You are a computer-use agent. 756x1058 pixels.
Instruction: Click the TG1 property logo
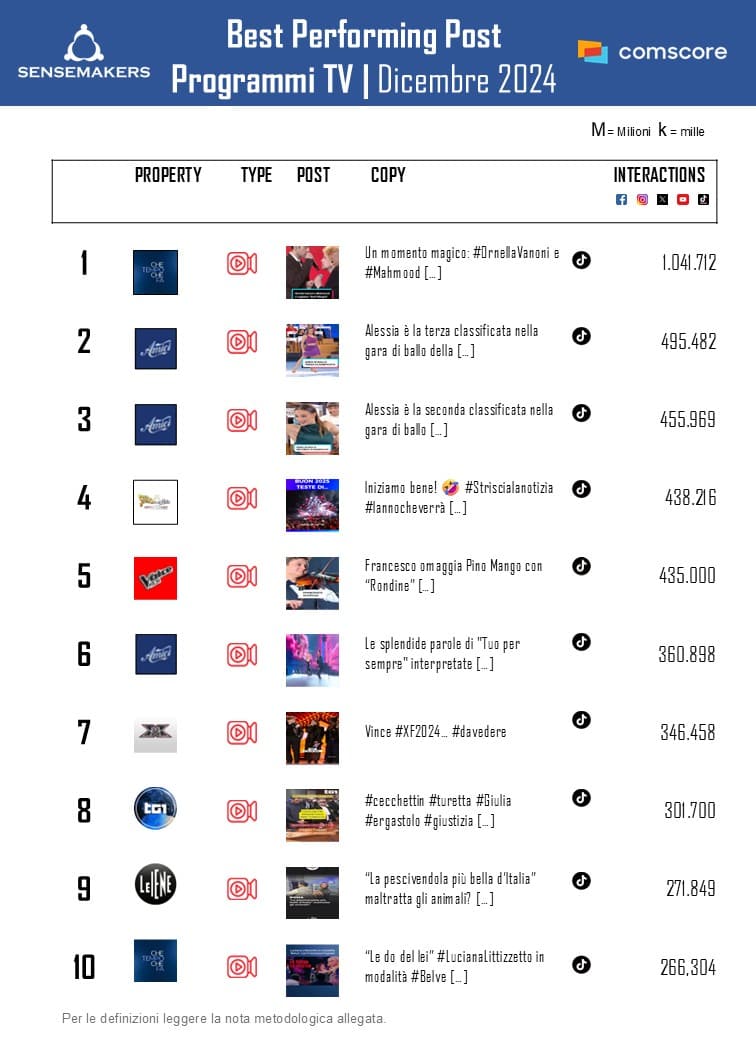[155, 809]
